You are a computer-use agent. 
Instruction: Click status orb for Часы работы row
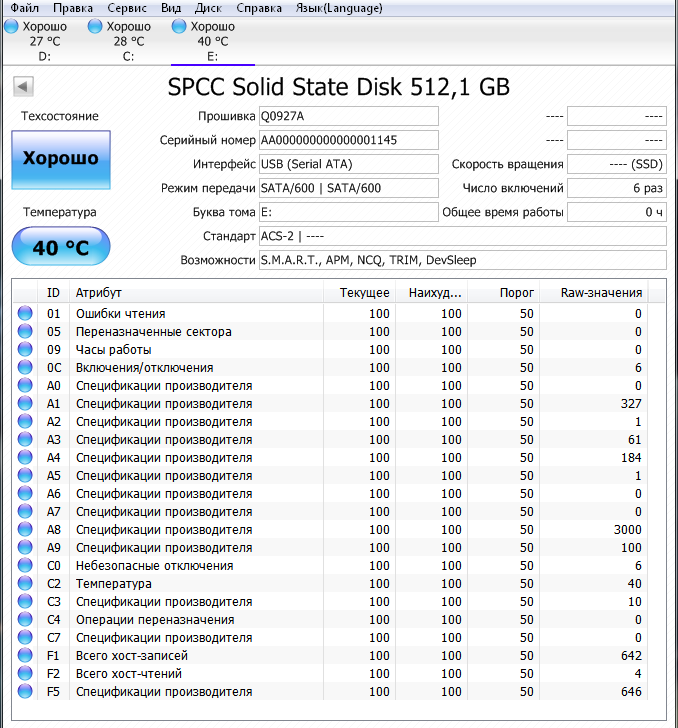click(25, 350)
